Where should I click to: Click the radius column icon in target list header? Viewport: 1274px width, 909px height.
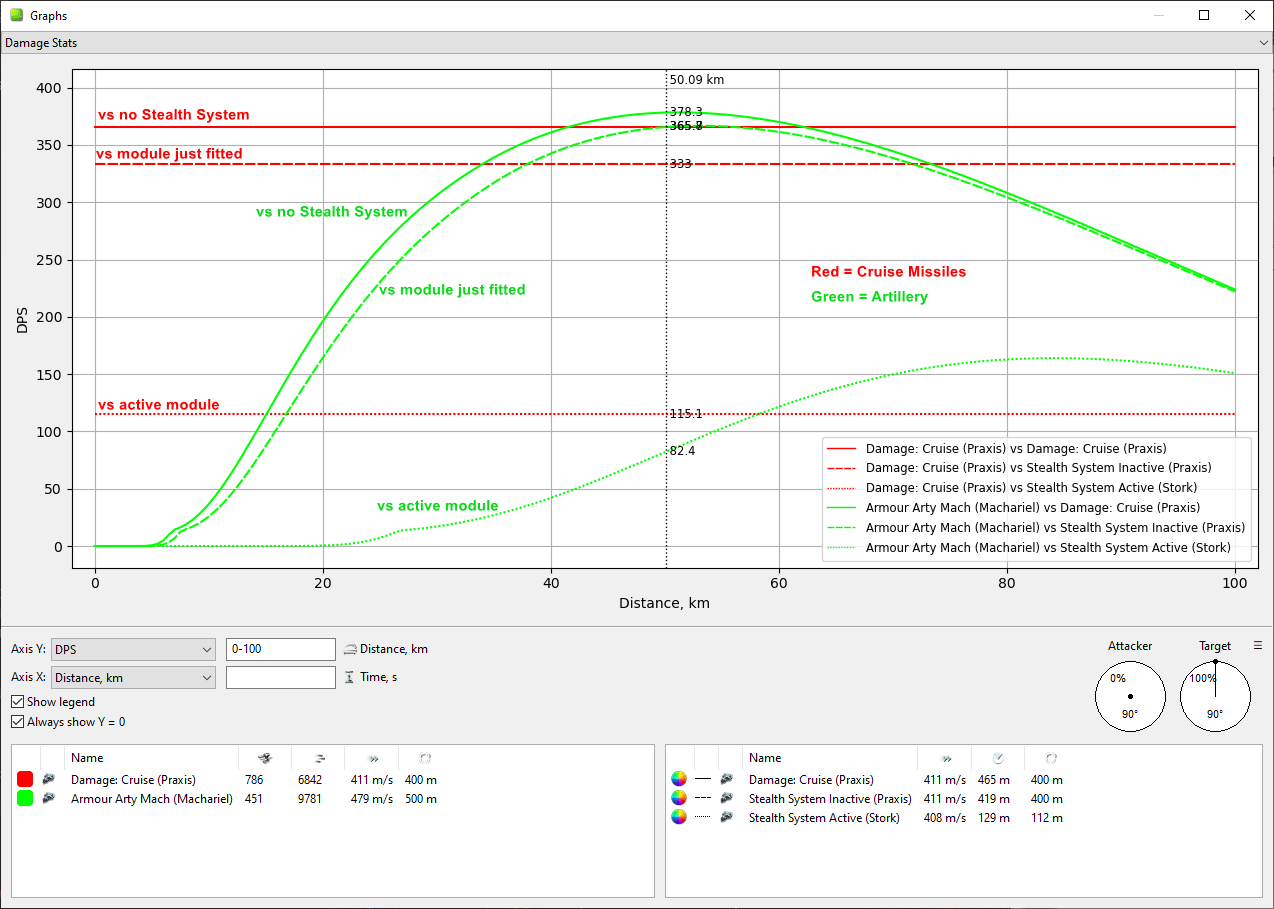click(1049, 758)
